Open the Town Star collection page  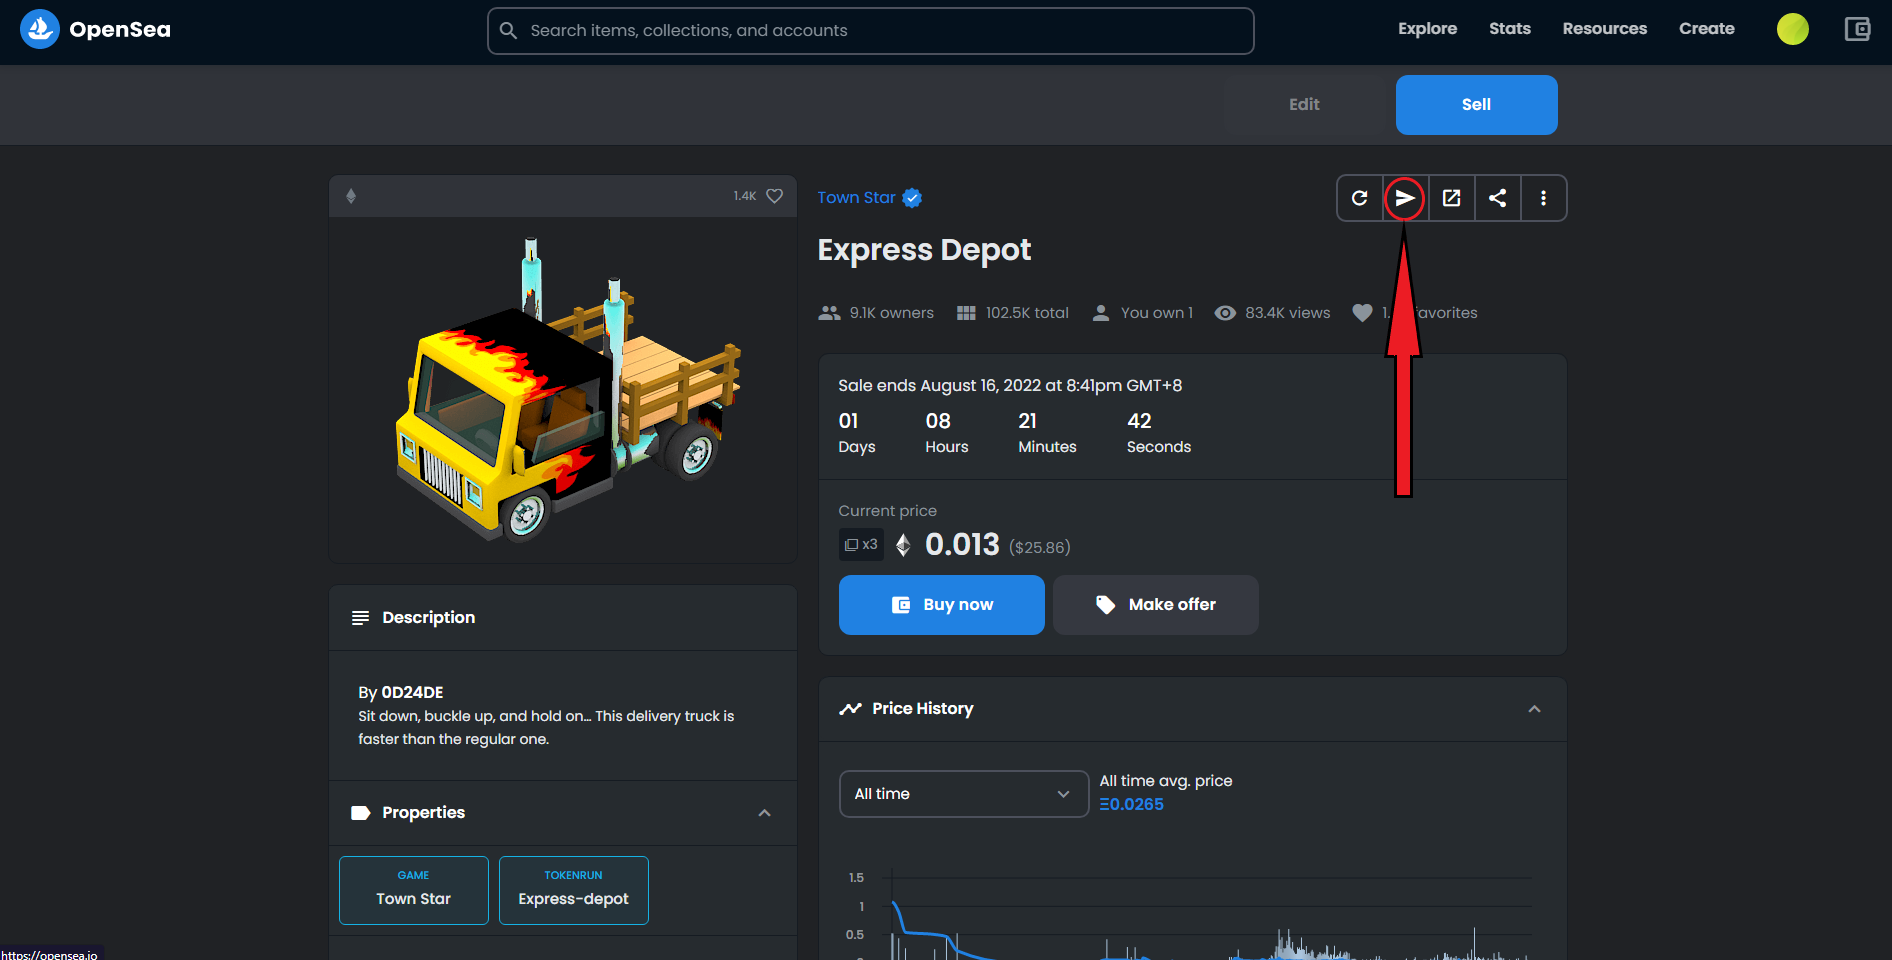pyautogui.click(x=856, y=197)
